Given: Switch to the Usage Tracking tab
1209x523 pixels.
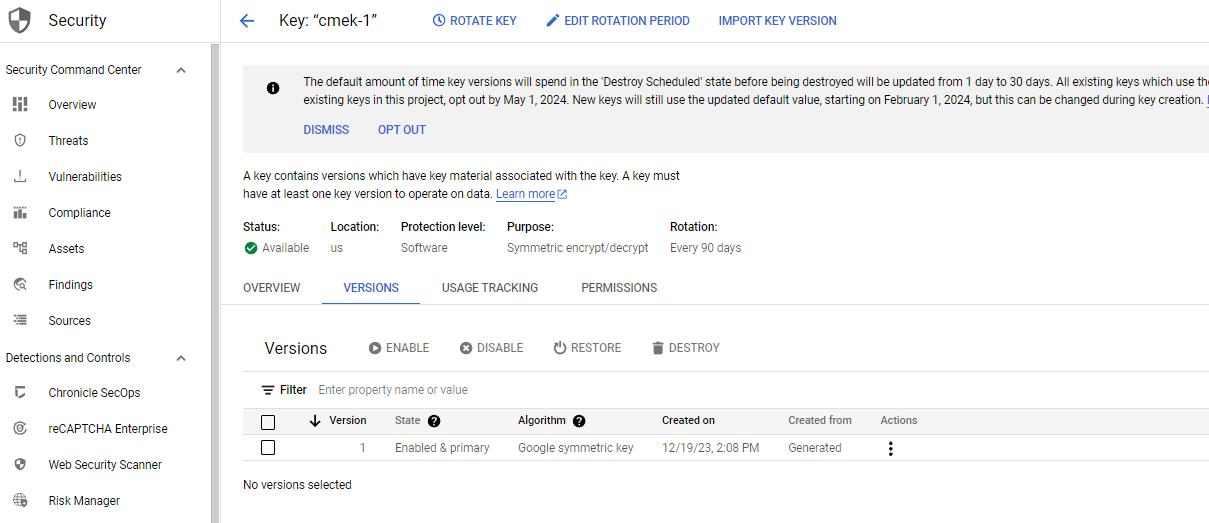Looking at the screenshot, I should click(490, 288).
